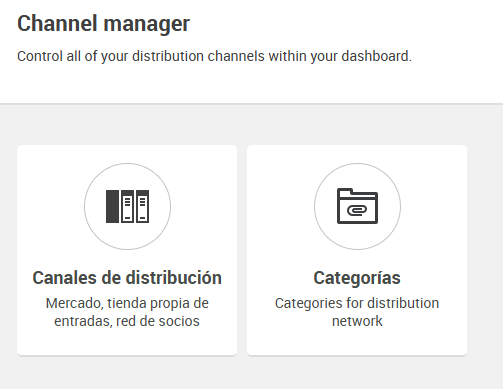This screenshot has width=503, height=389.
Task: Click the circular outline around the Categorías folder
Action: point(357,206)
